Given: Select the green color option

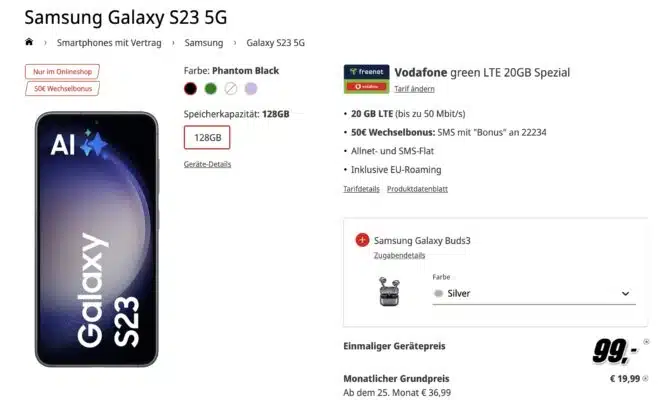Looking at the screenshot, I should pyautogui.click(x=210, y=88).
